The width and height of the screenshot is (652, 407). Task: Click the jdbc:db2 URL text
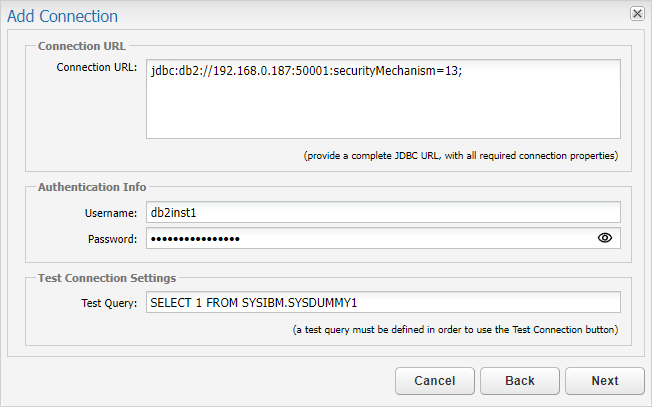(x=306, y=71)
